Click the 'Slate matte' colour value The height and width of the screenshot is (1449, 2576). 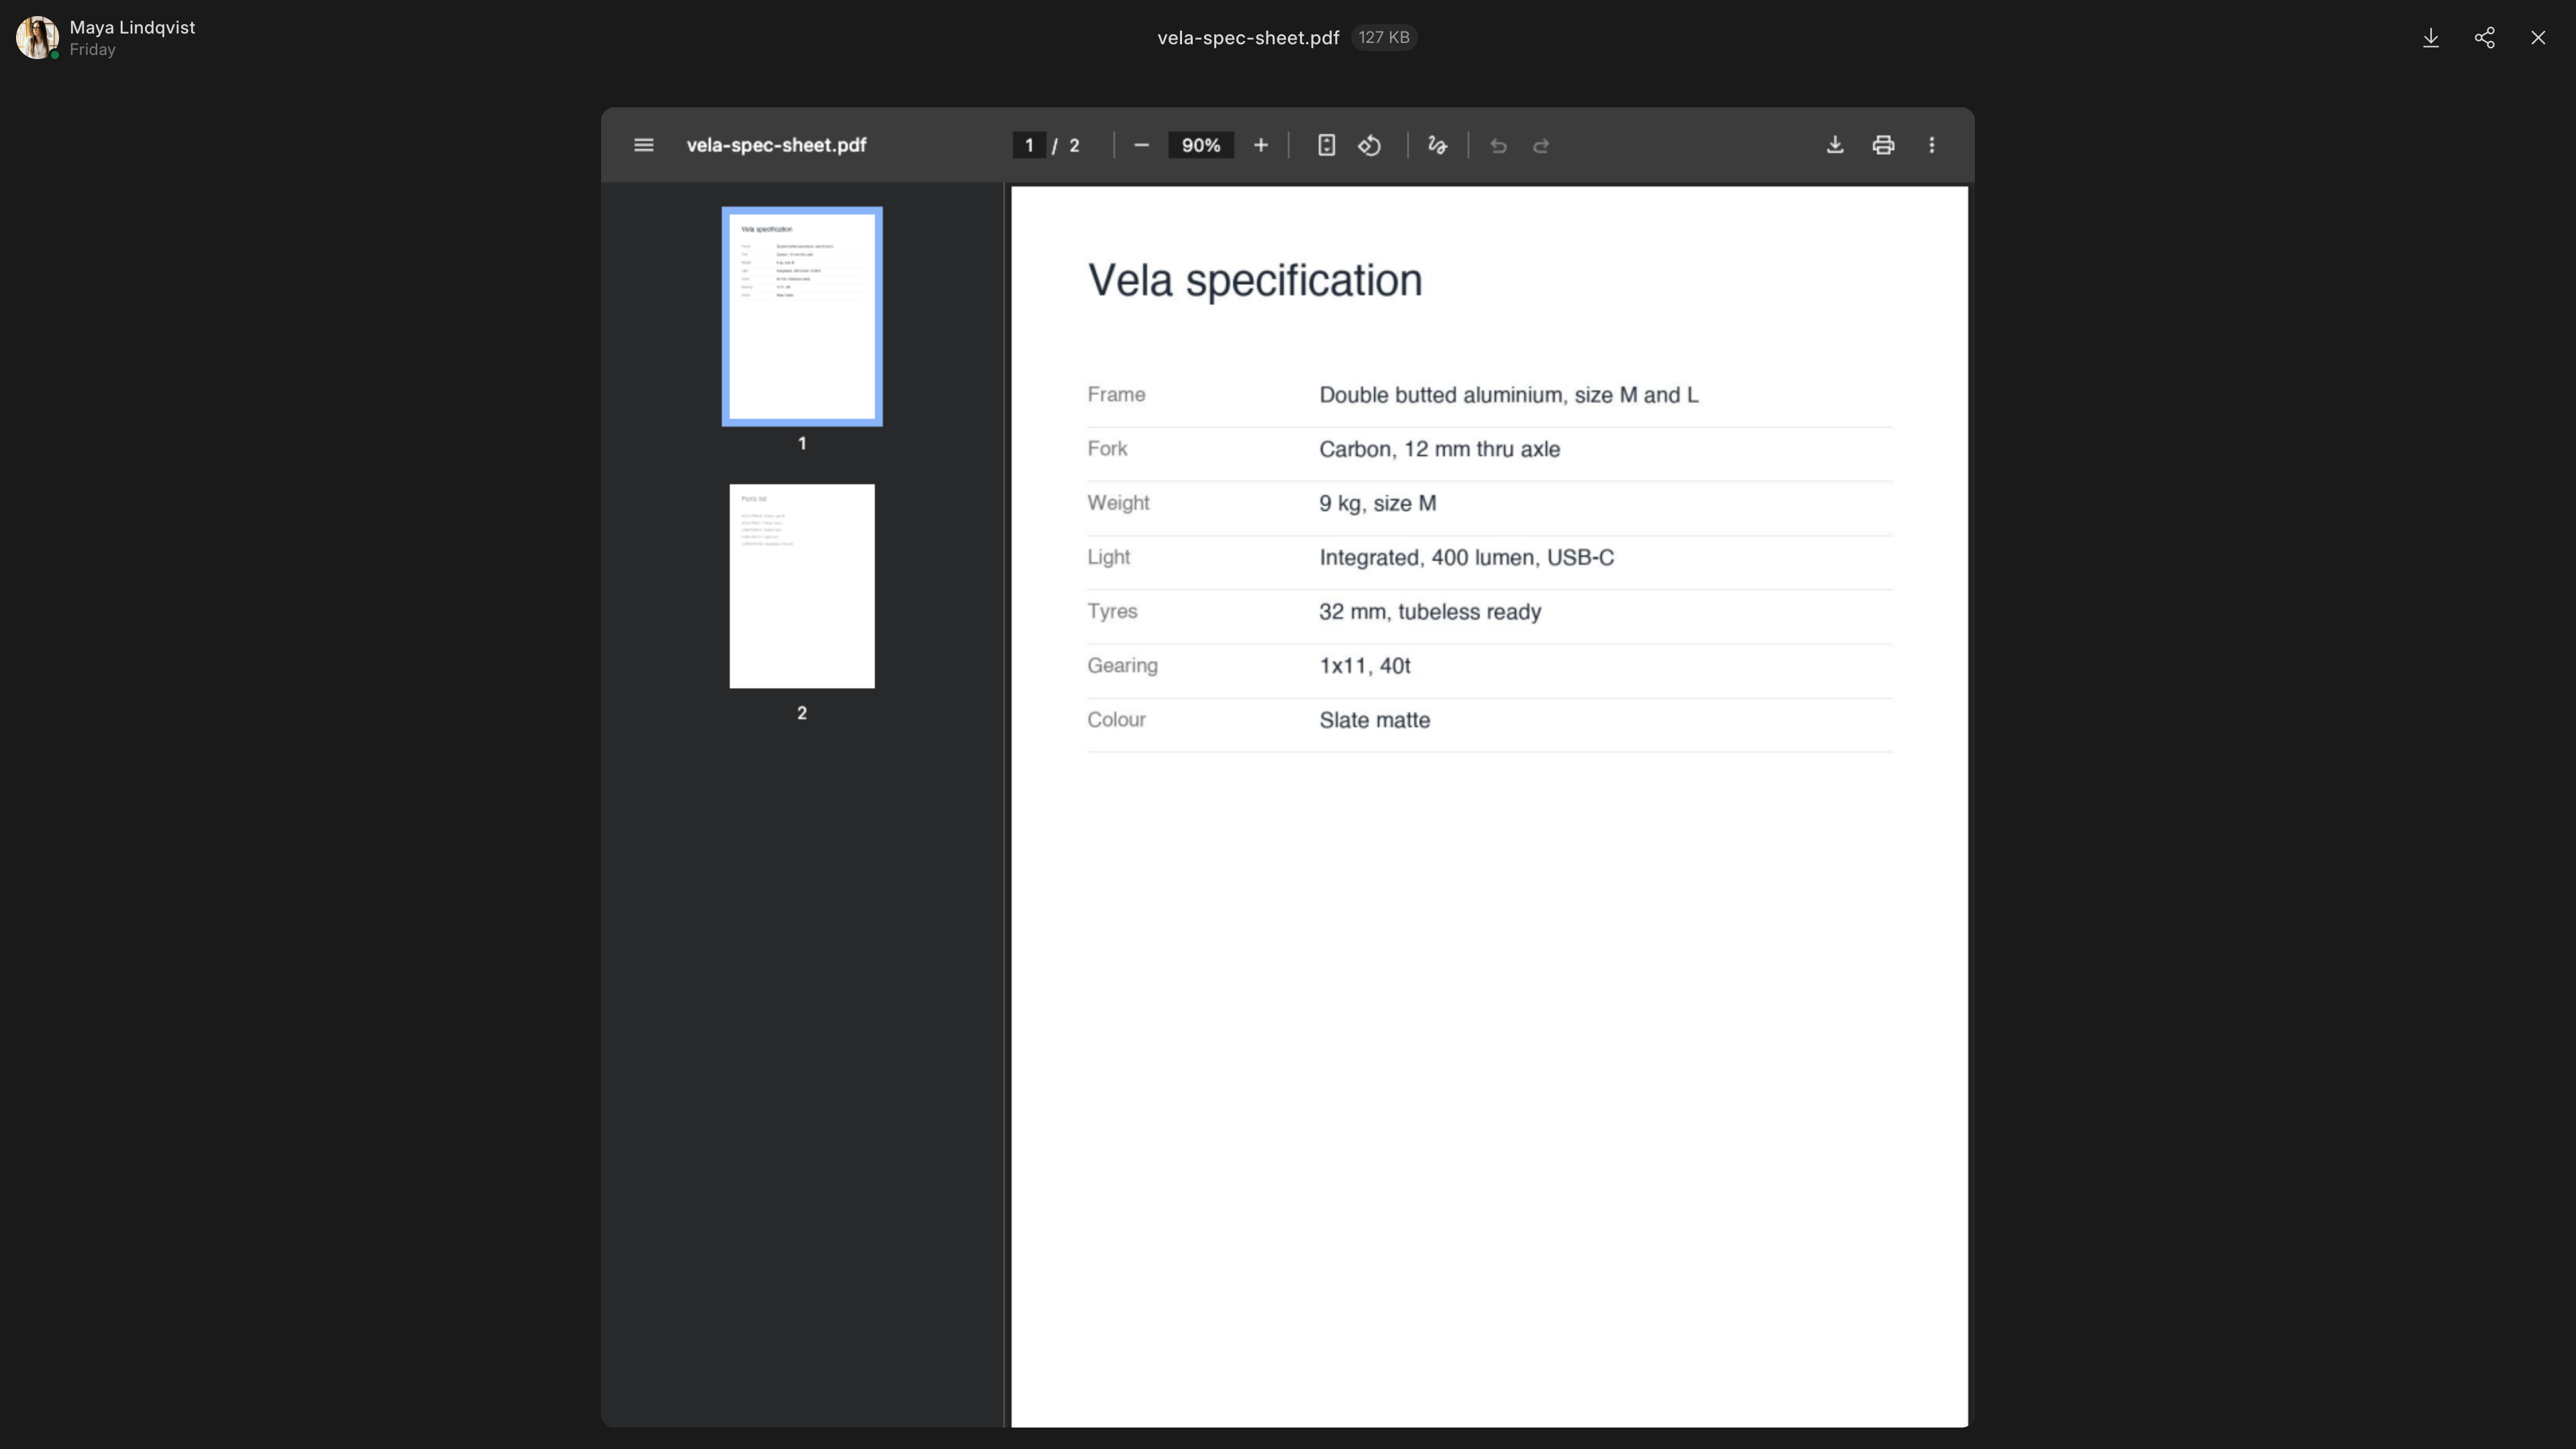click(1374, 720)
